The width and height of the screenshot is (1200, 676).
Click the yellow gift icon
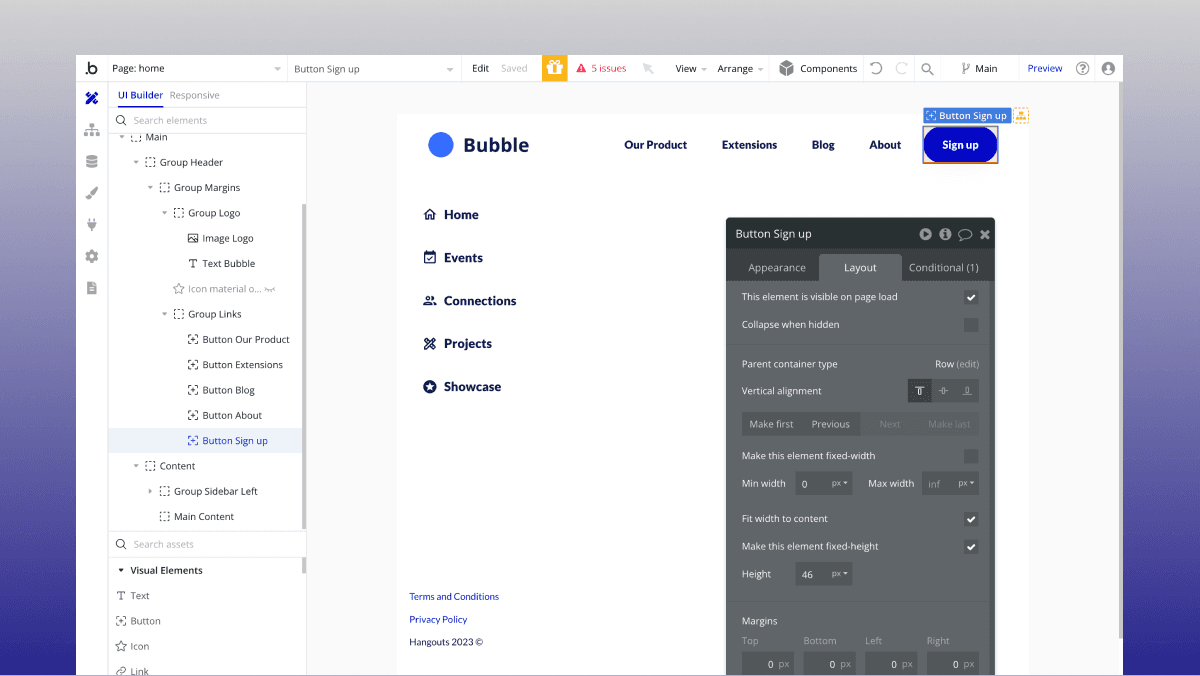click(555, 68)
